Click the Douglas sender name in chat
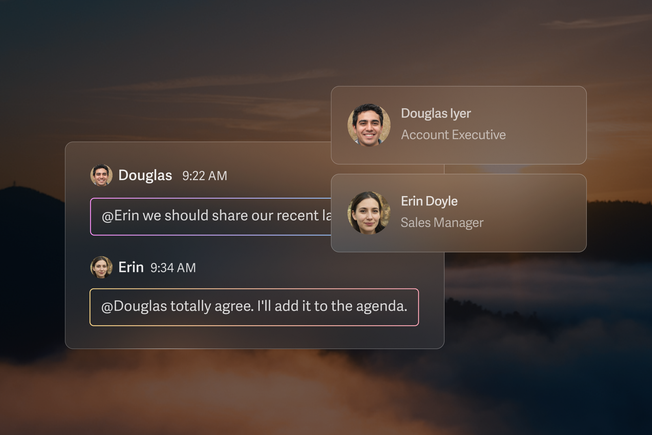Image resolution: width=652 pixels, height=435 pixels. click(x=145, y=175)
